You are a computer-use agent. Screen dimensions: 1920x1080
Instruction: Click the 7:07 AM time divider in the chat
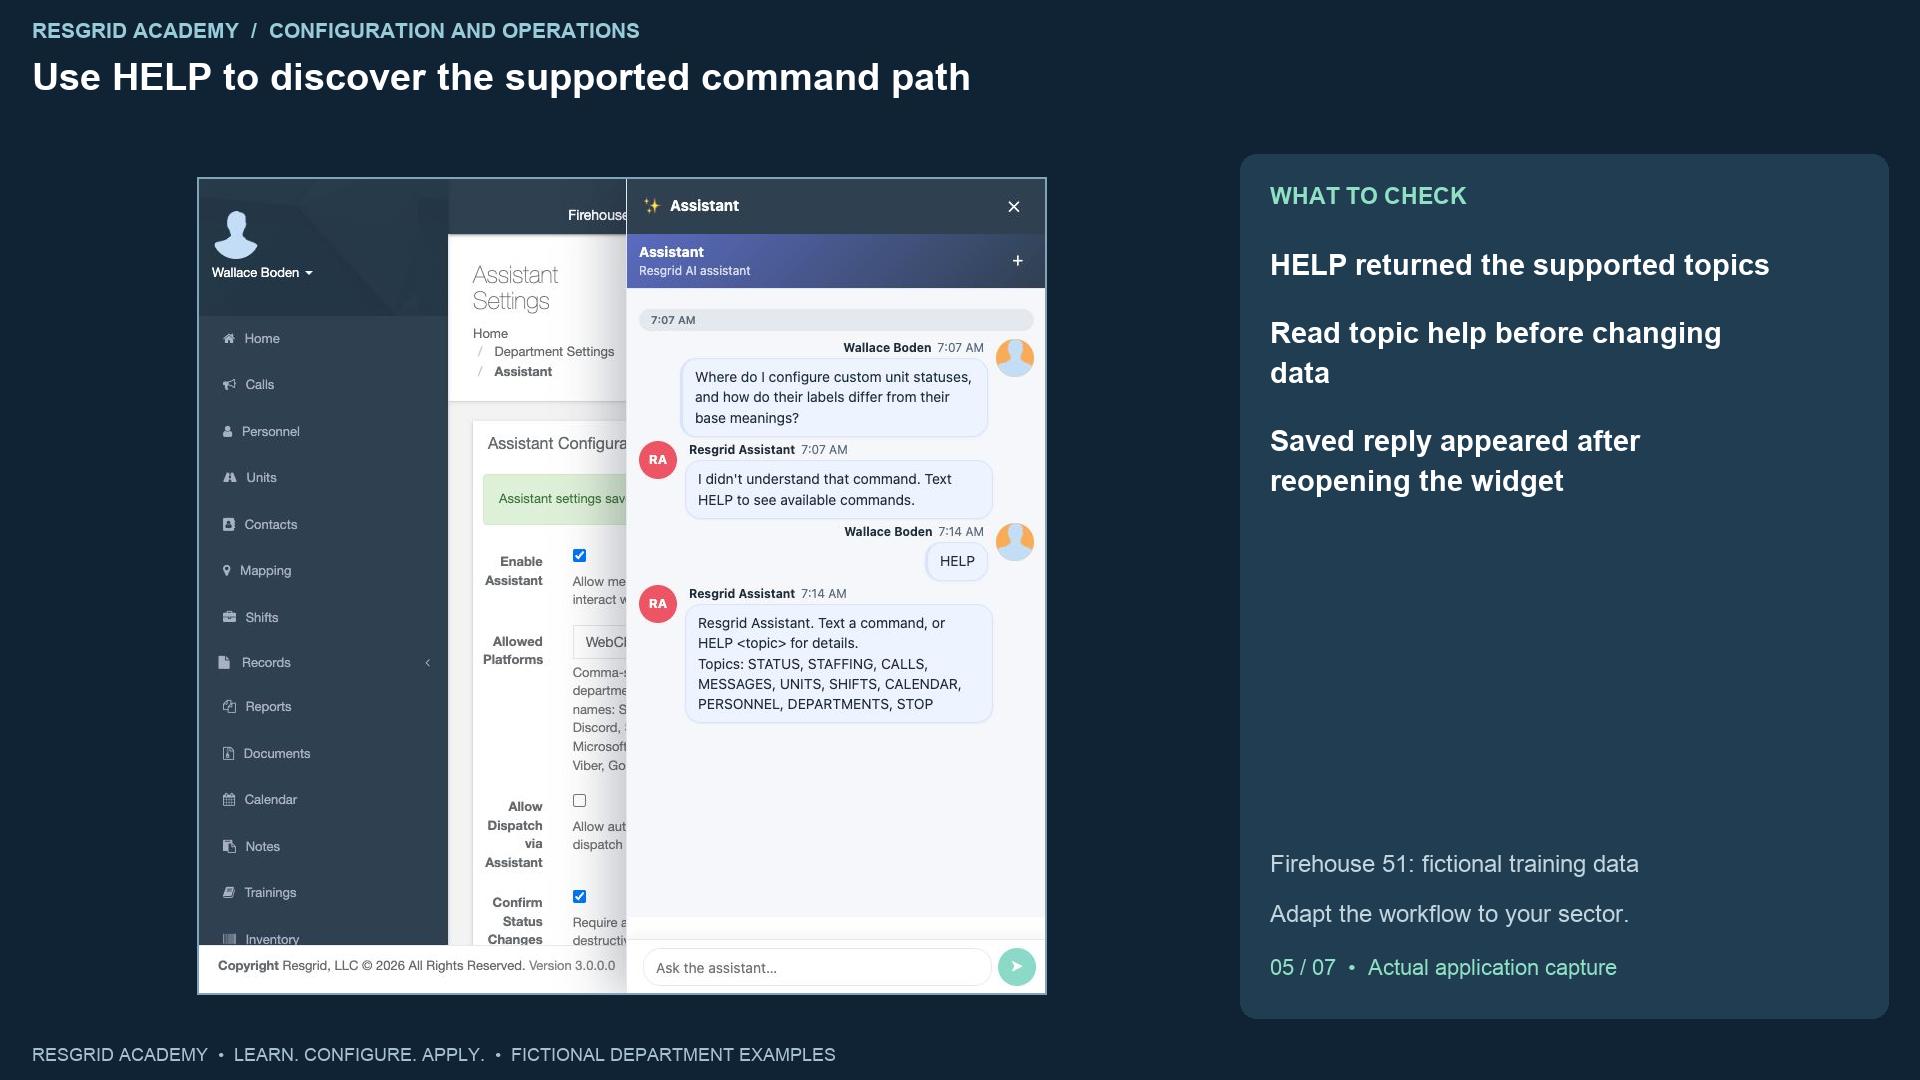[x=836, y=321]
